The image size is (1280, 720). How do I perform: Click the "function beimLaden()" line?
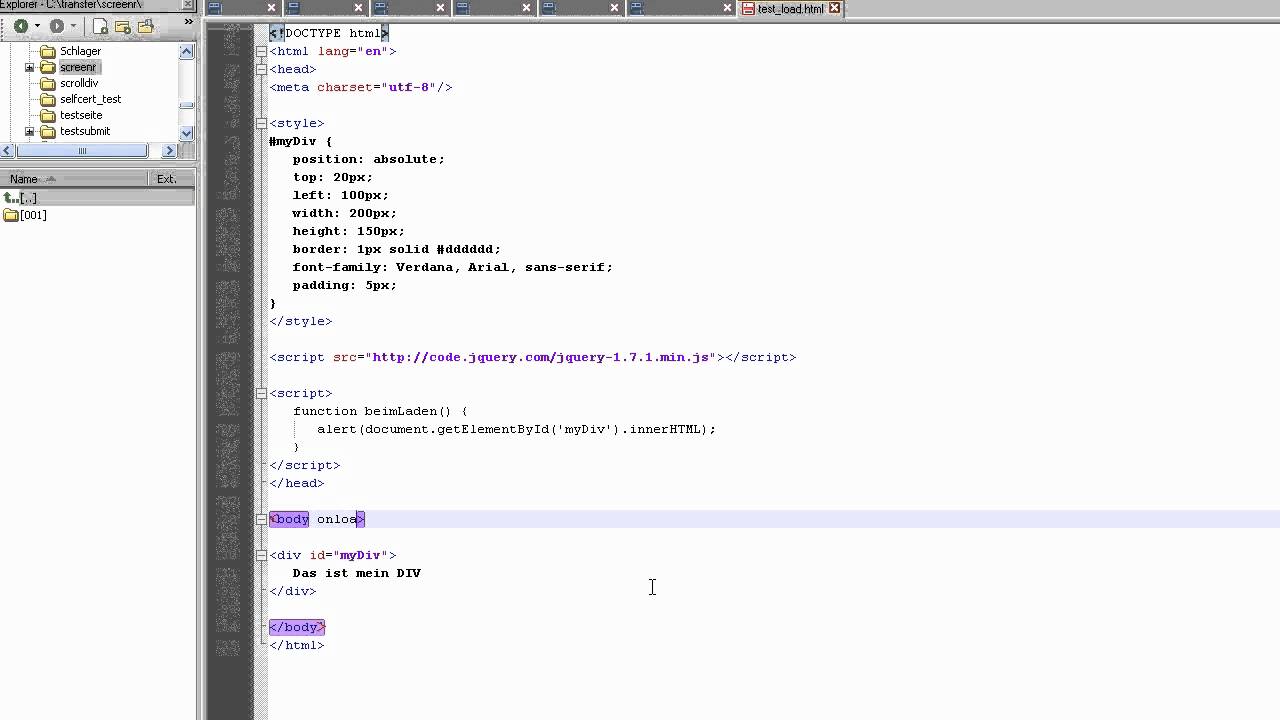[x=380, y=411]
